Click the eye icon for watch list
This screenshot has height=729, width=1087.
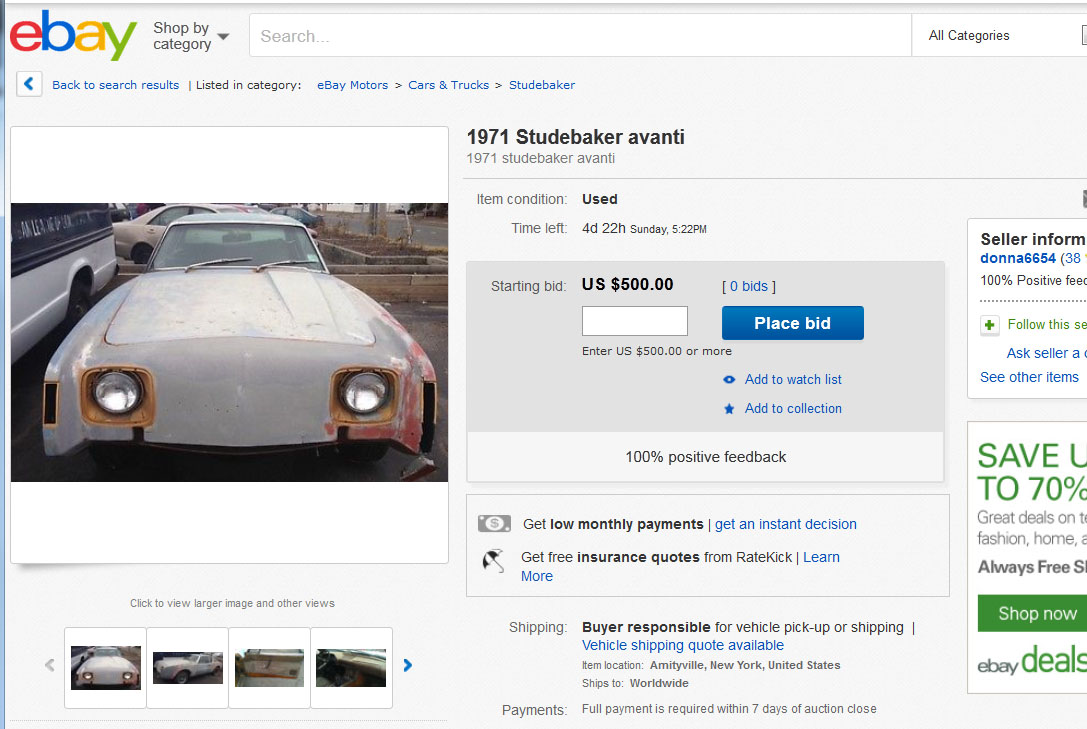coord(729,380)
